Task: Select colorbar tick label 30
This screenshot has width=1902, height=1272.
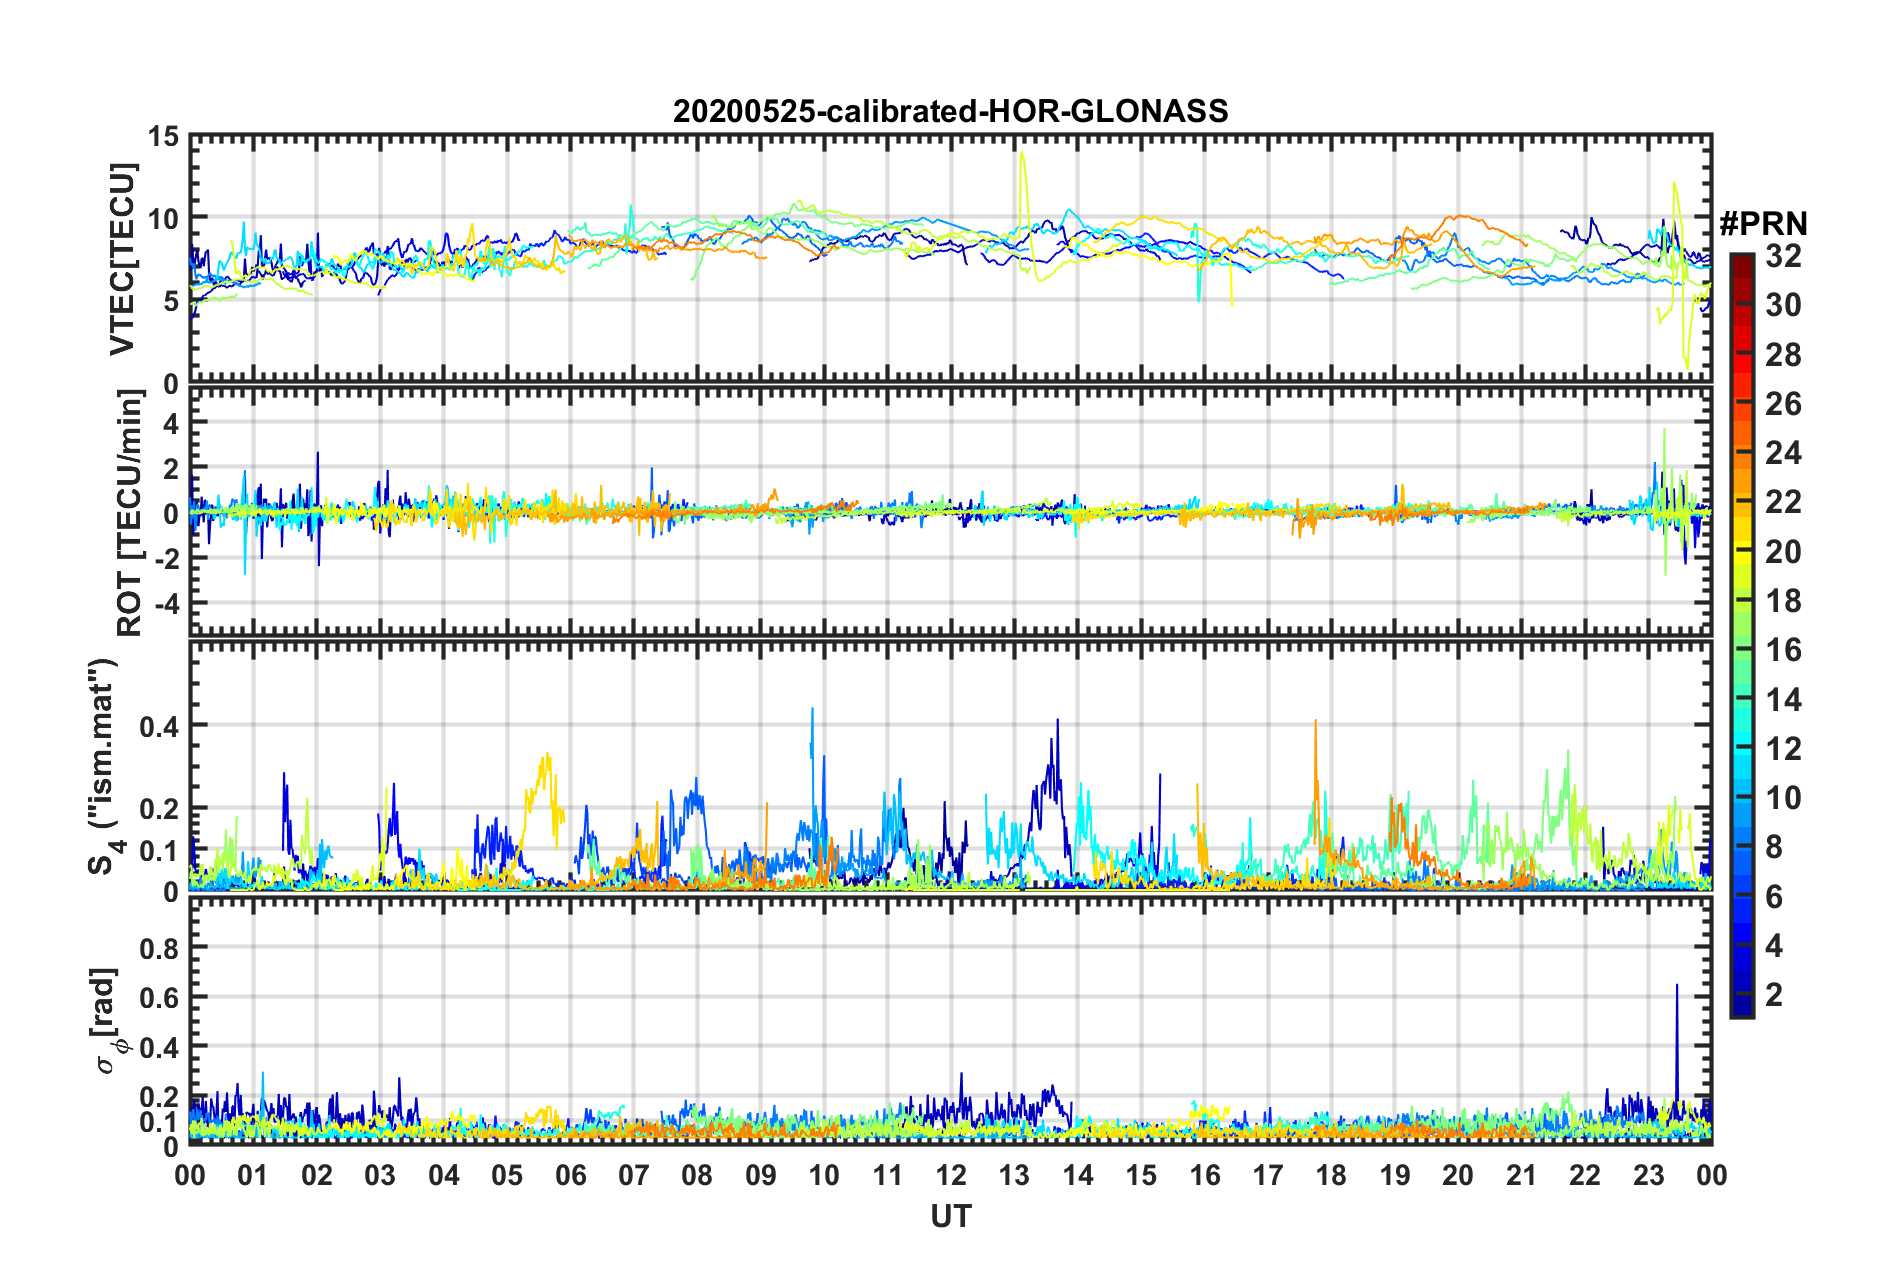Action: 1783,305
